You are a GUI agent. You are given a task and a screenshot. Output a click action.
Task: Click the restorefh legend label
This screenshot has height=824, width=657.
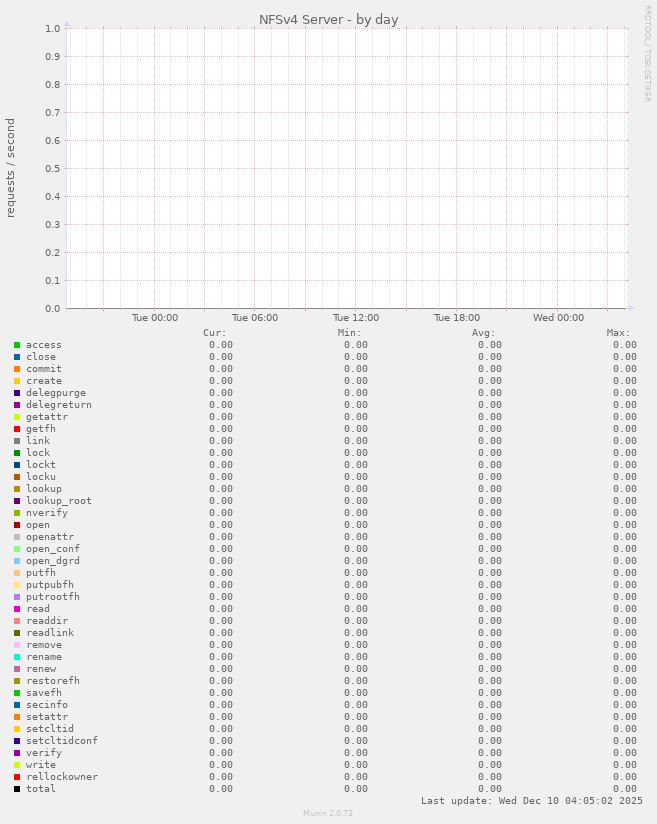coord(53,681)
